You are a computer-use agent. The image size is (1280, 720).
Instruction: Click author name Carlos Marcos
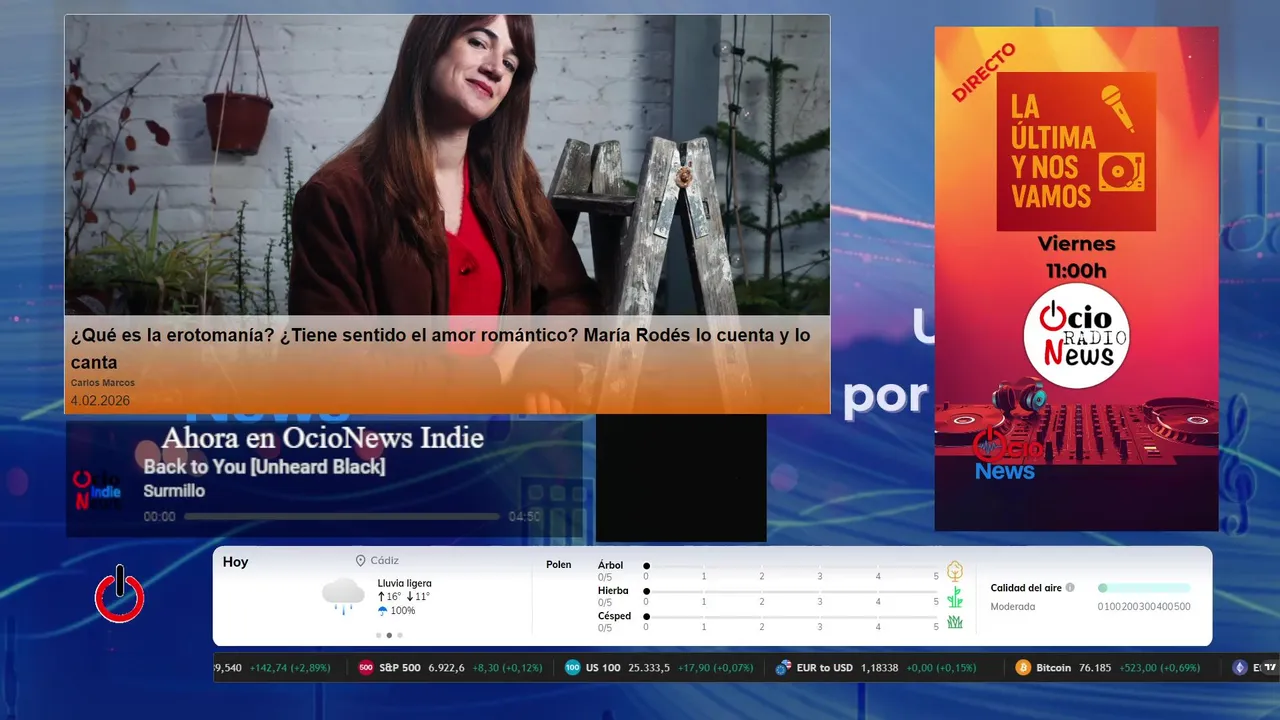click(x=102, y=383)
